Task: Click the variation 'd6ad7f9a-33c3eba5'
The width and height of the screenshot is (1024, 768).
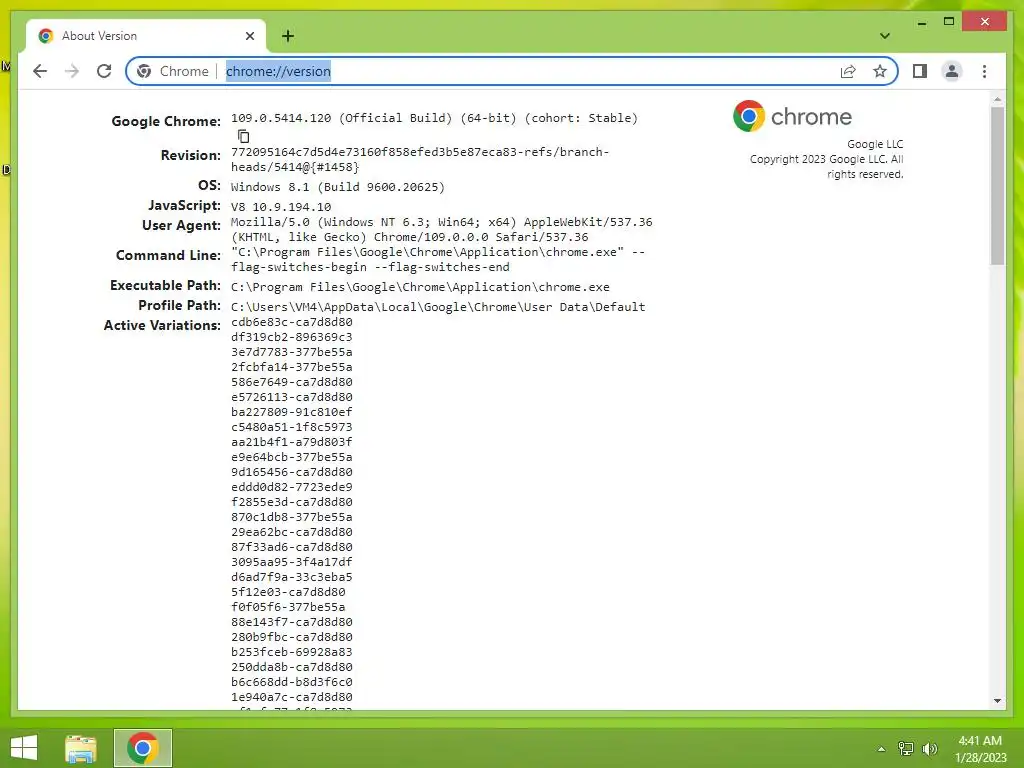Action: (291, 577)
